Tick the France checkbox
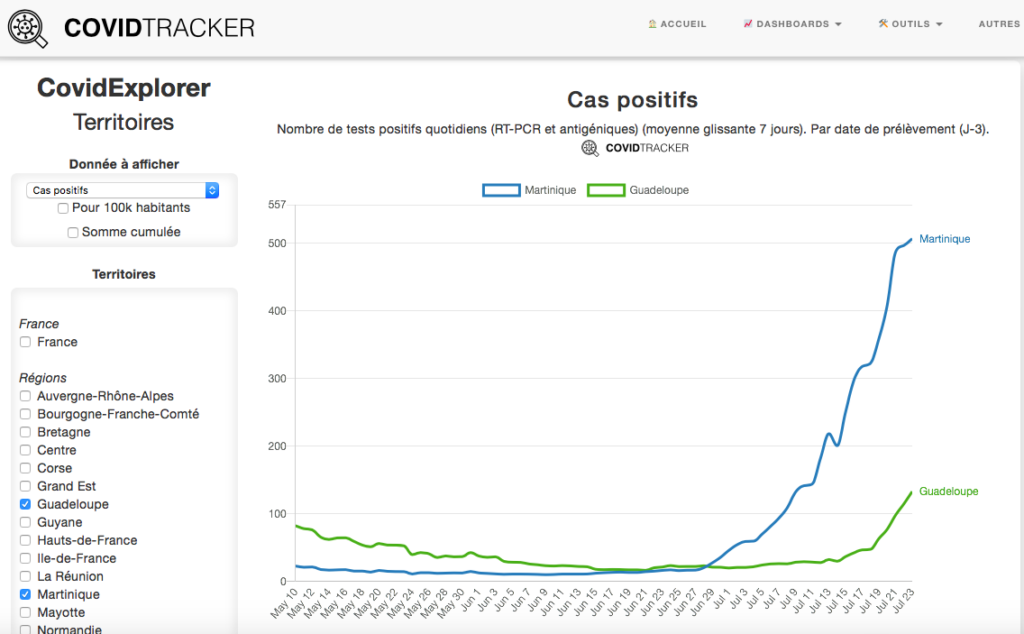 pos(25,342)
